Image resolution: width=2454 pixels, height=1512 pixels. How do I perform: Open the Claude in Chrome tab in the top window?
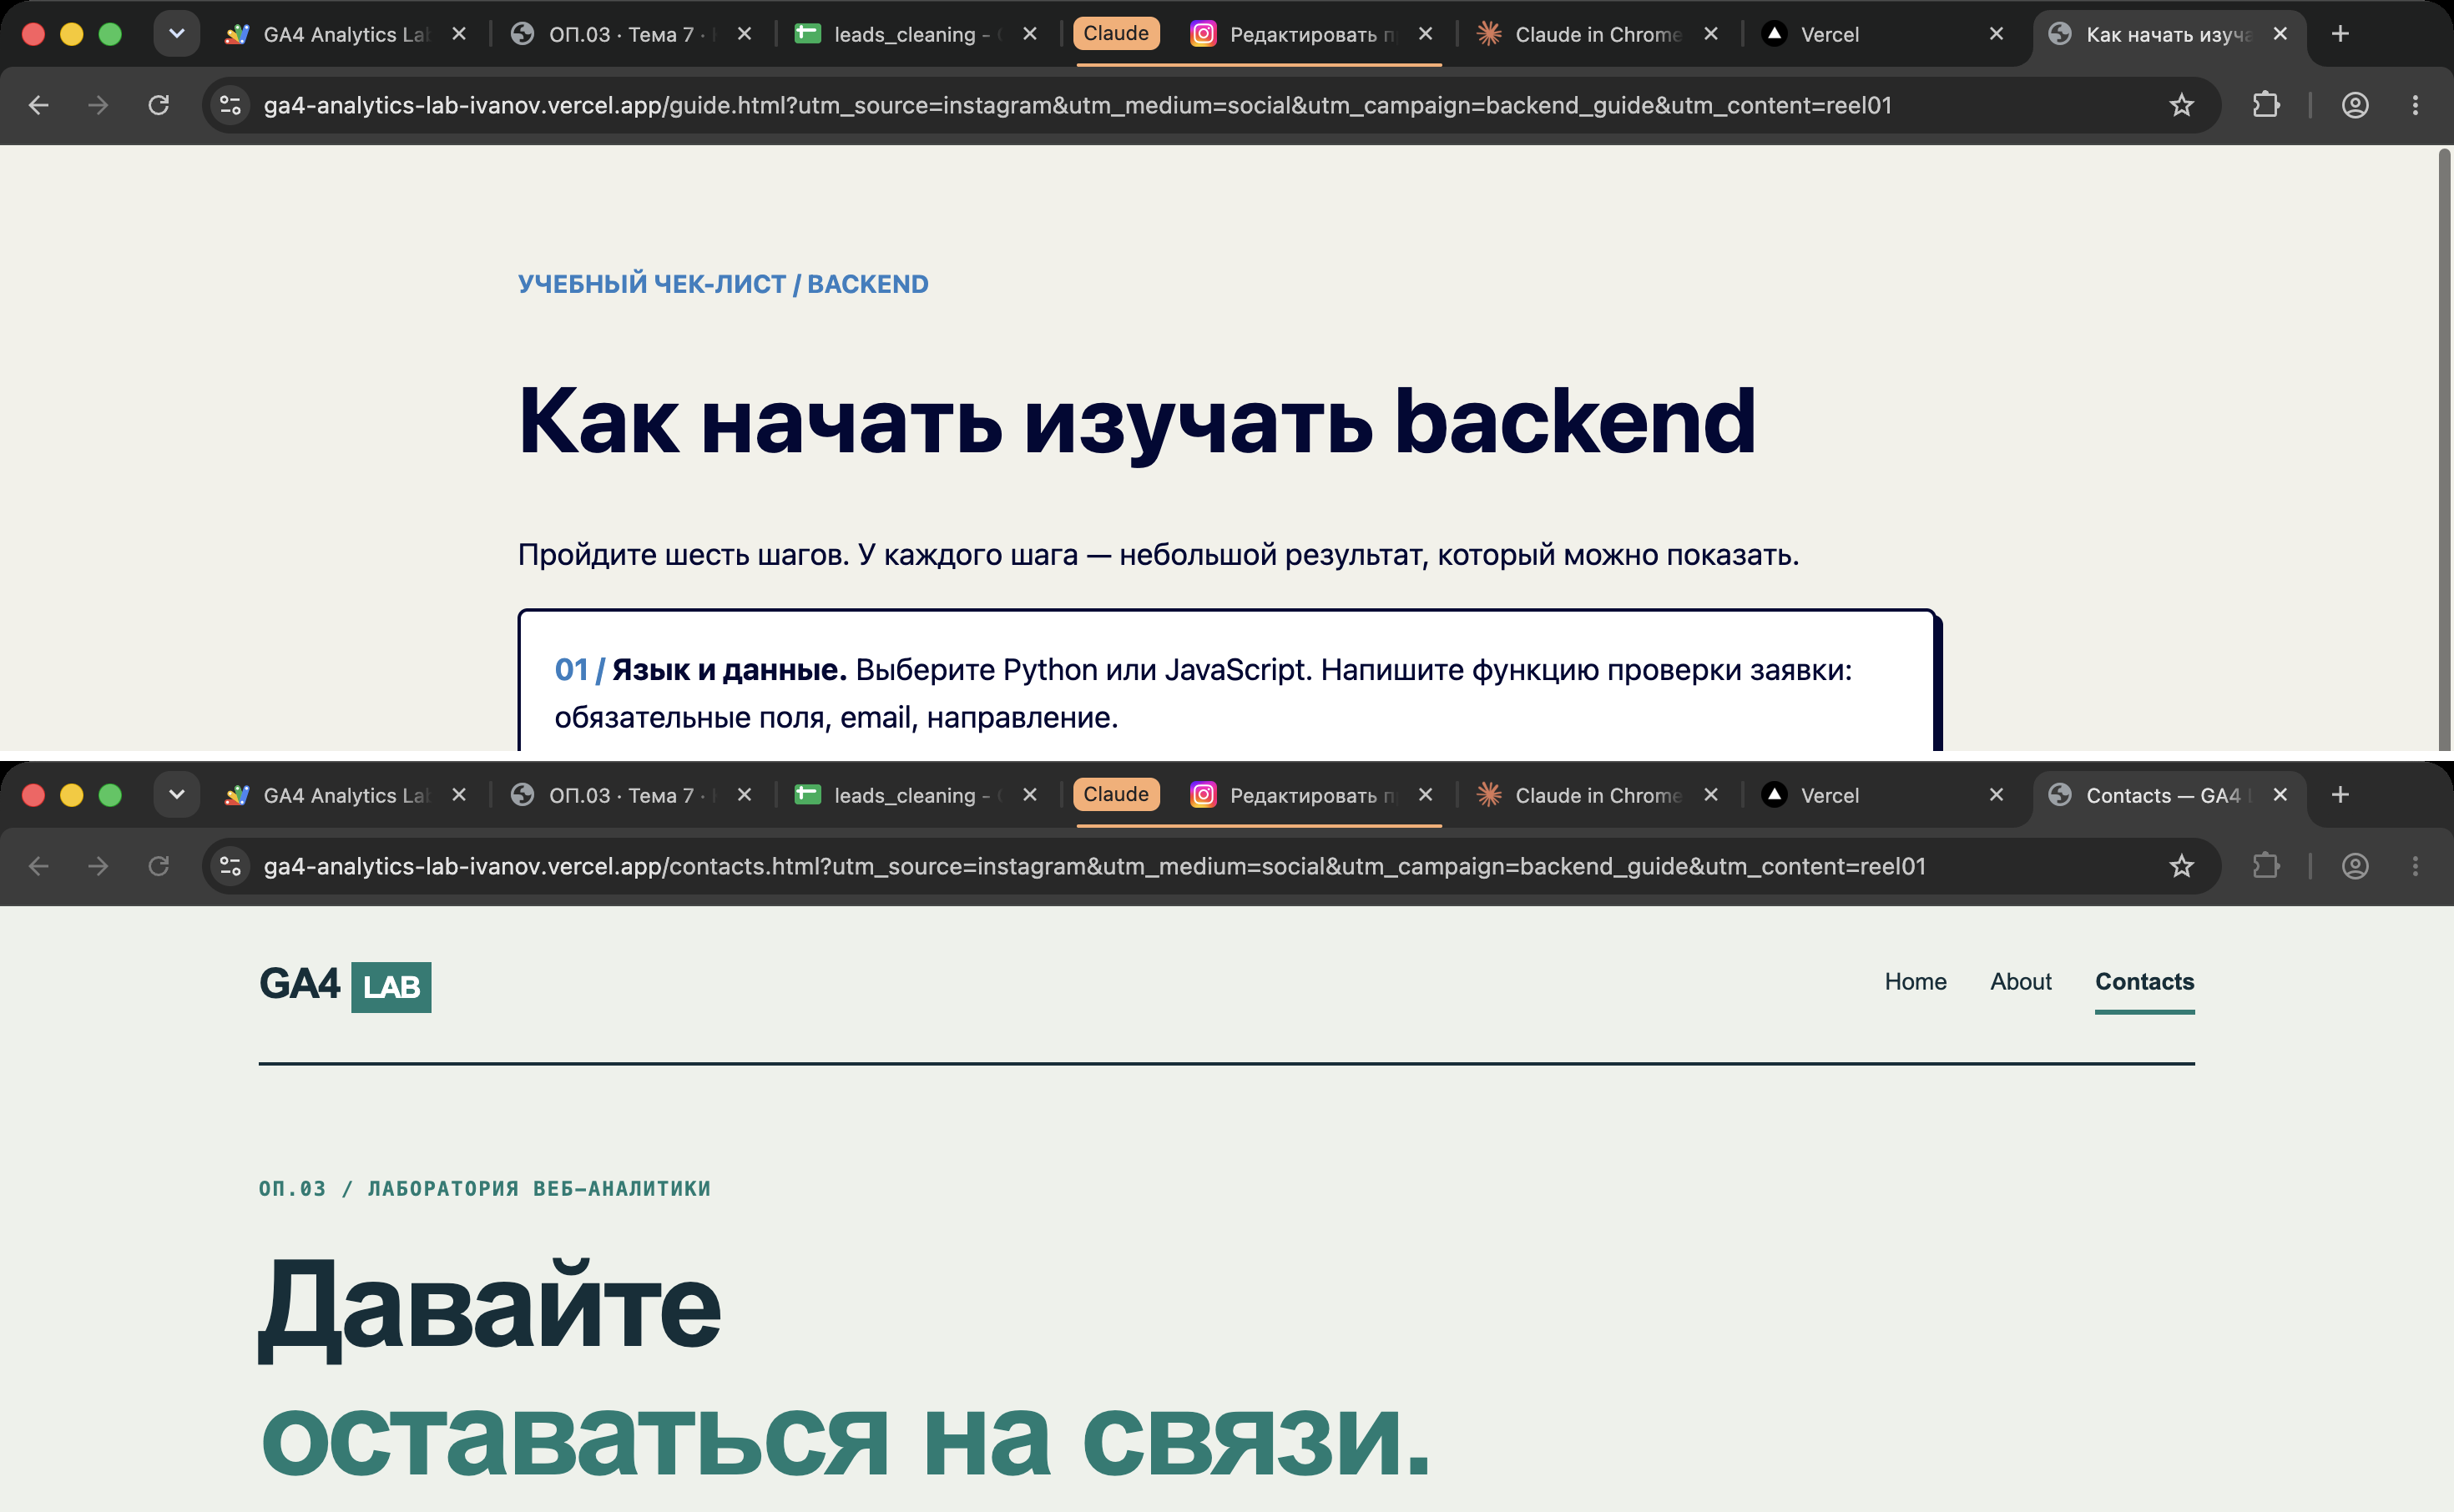(x=1596, y=34)
